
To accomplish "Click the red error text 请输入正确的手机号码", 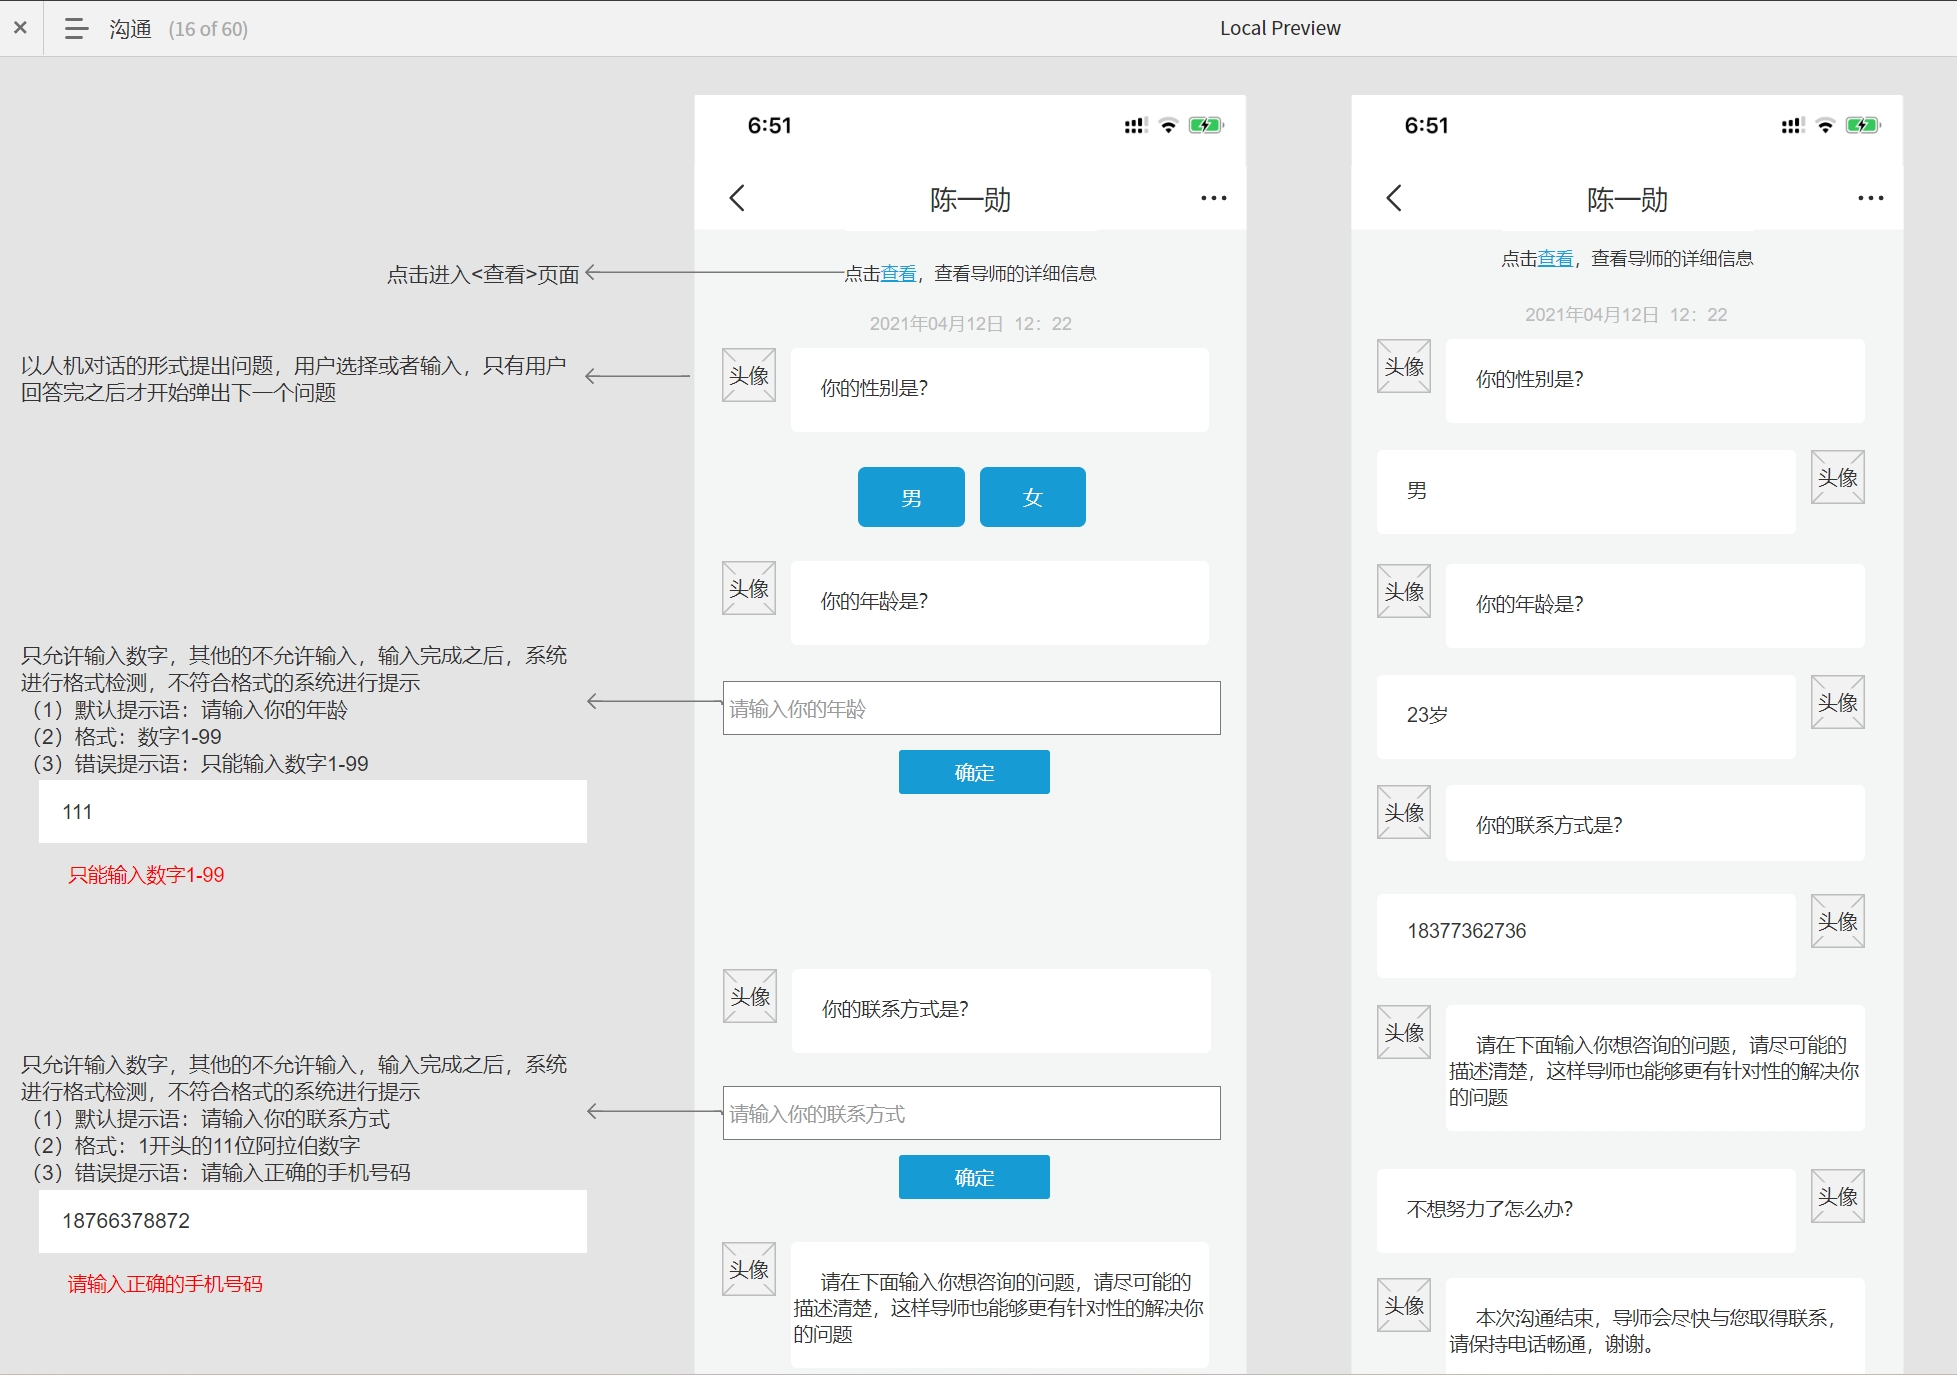I will click(x=165, y=1284).
